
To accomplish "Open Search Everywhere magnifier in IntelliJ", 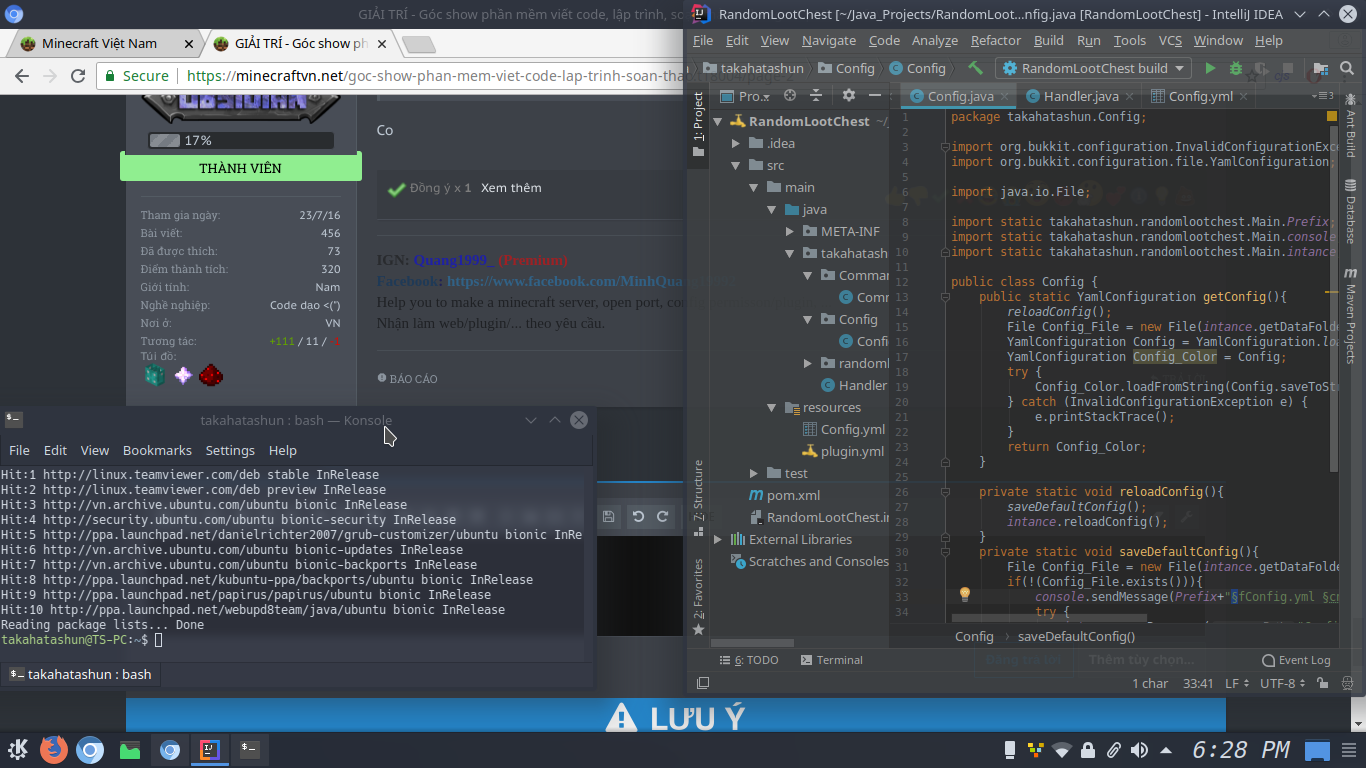I will click(x=1347, y=68).
